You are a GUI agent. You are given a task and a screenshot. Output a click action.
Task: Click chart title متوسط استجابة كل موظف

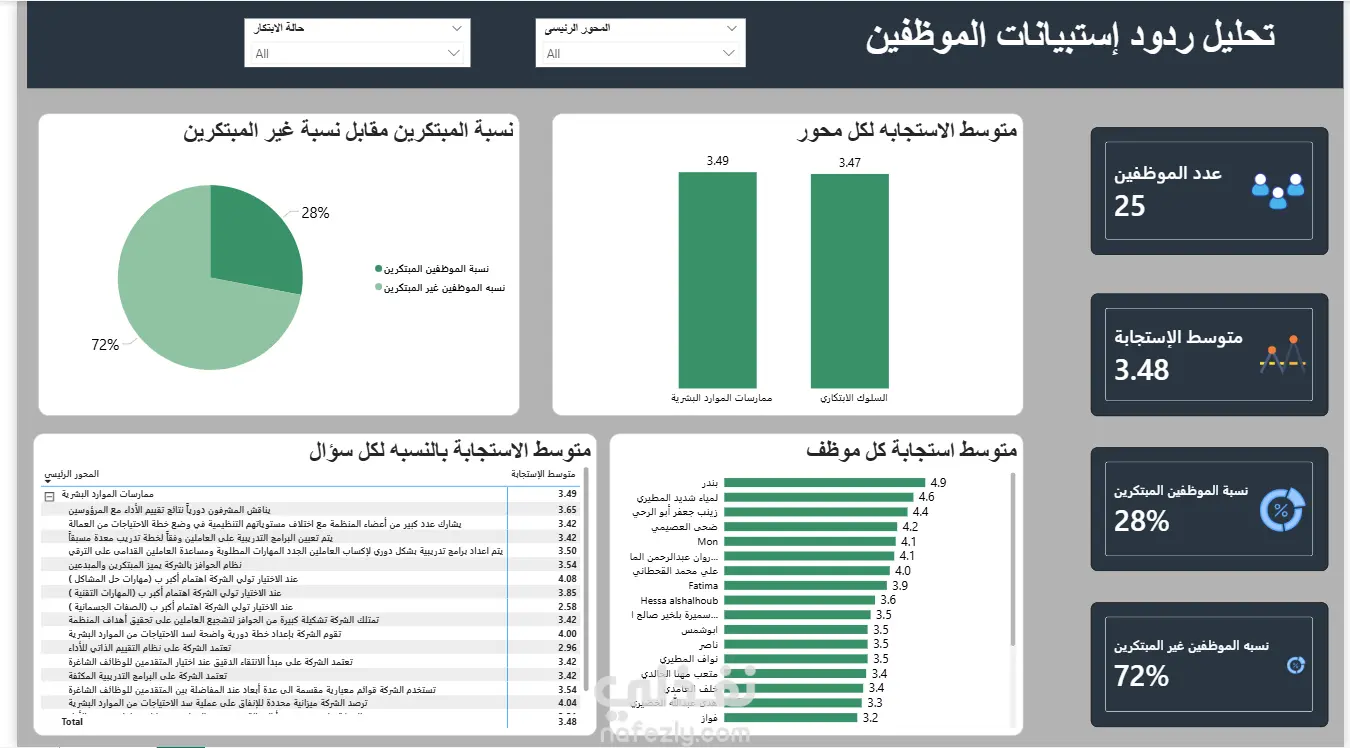click(x=911, y=451)
